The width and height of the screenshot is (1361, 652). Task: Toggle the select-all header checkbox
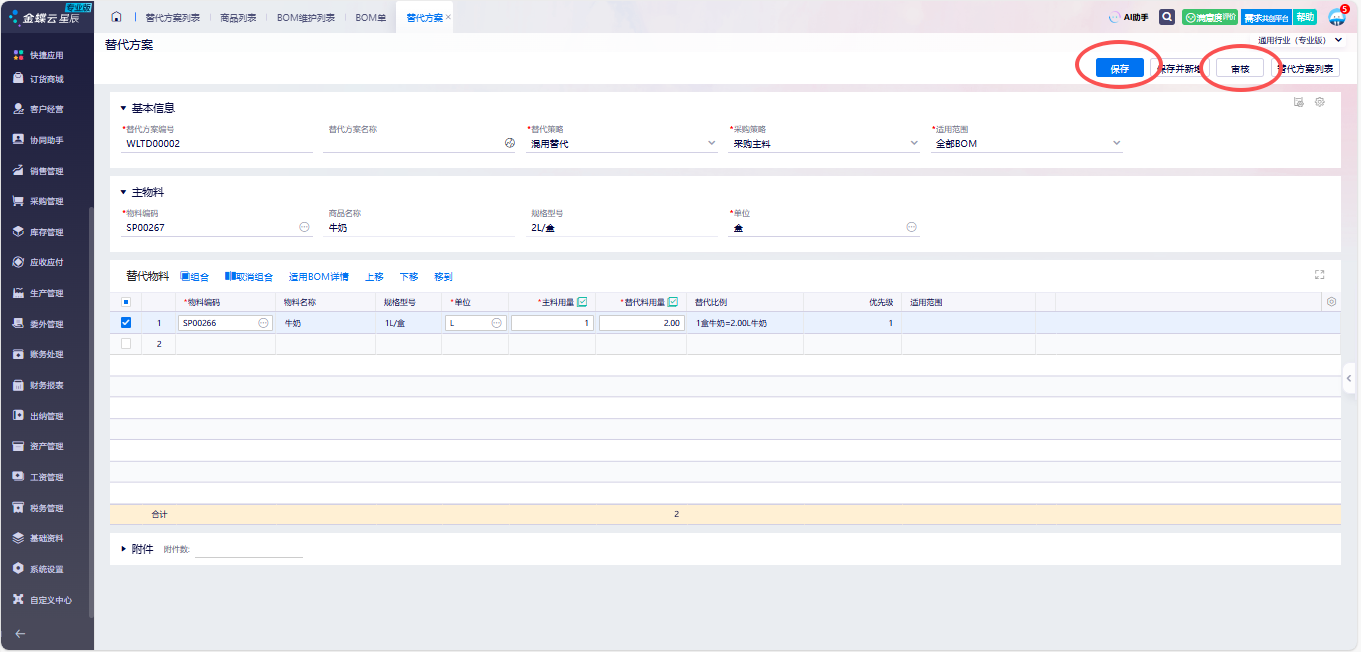126,302
